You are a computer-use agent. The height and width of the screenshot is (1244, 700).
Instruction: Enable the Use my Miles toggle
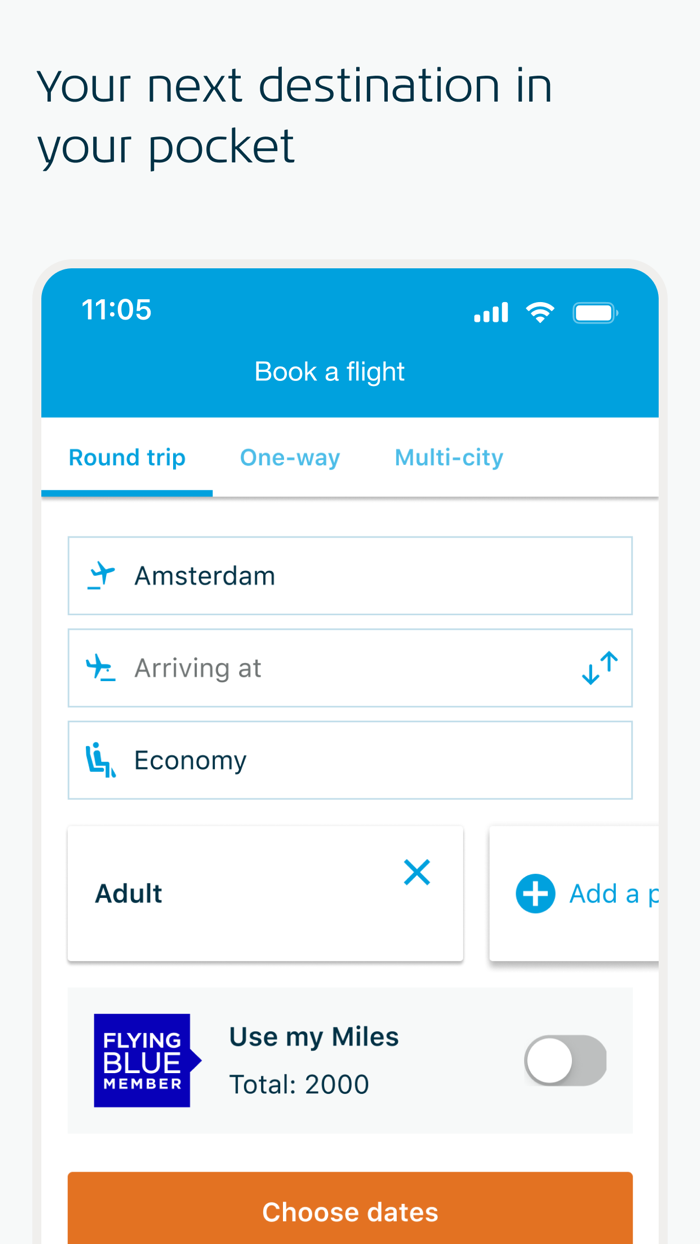565,1060
